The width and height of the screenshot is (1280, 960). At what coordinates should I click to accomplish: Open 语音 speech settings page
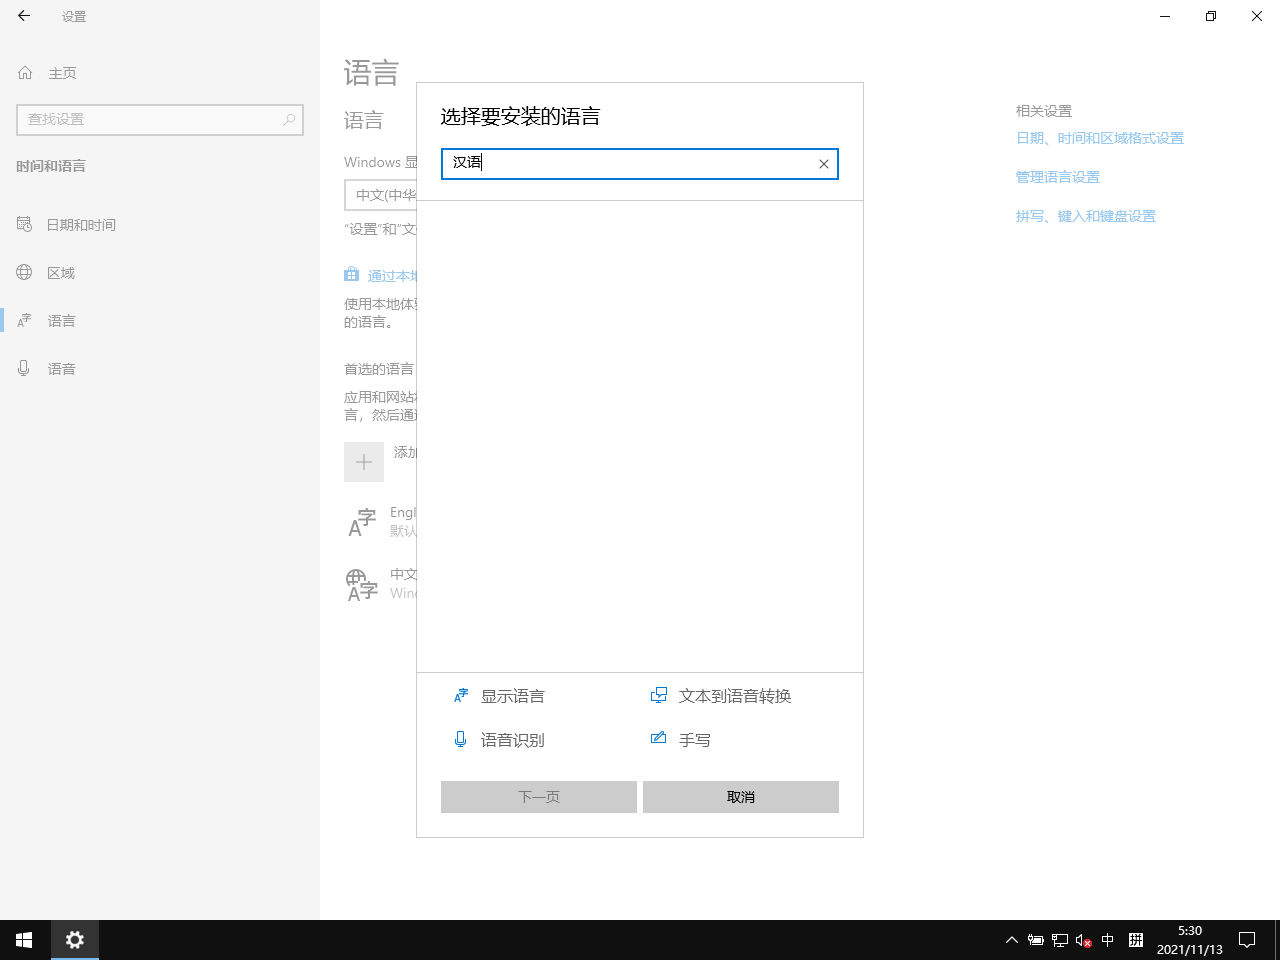[x=61, y=369]
